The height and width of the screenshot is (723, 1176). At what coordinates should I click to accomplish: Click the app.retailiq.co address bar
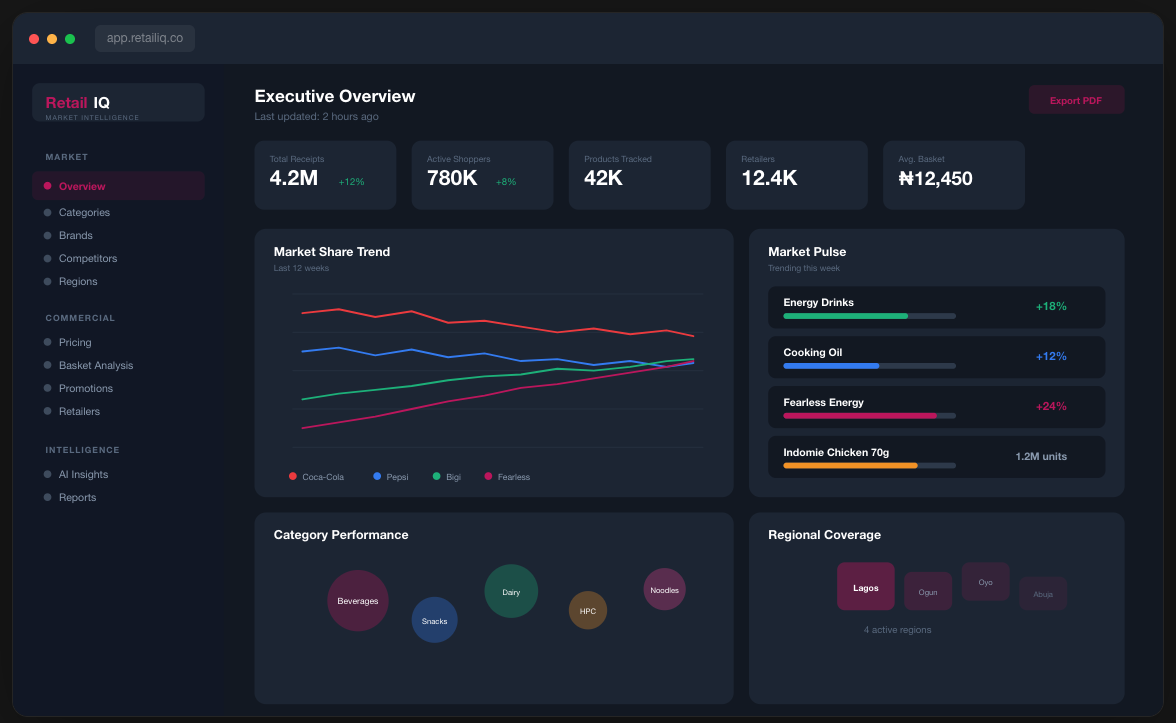[145, 38]
